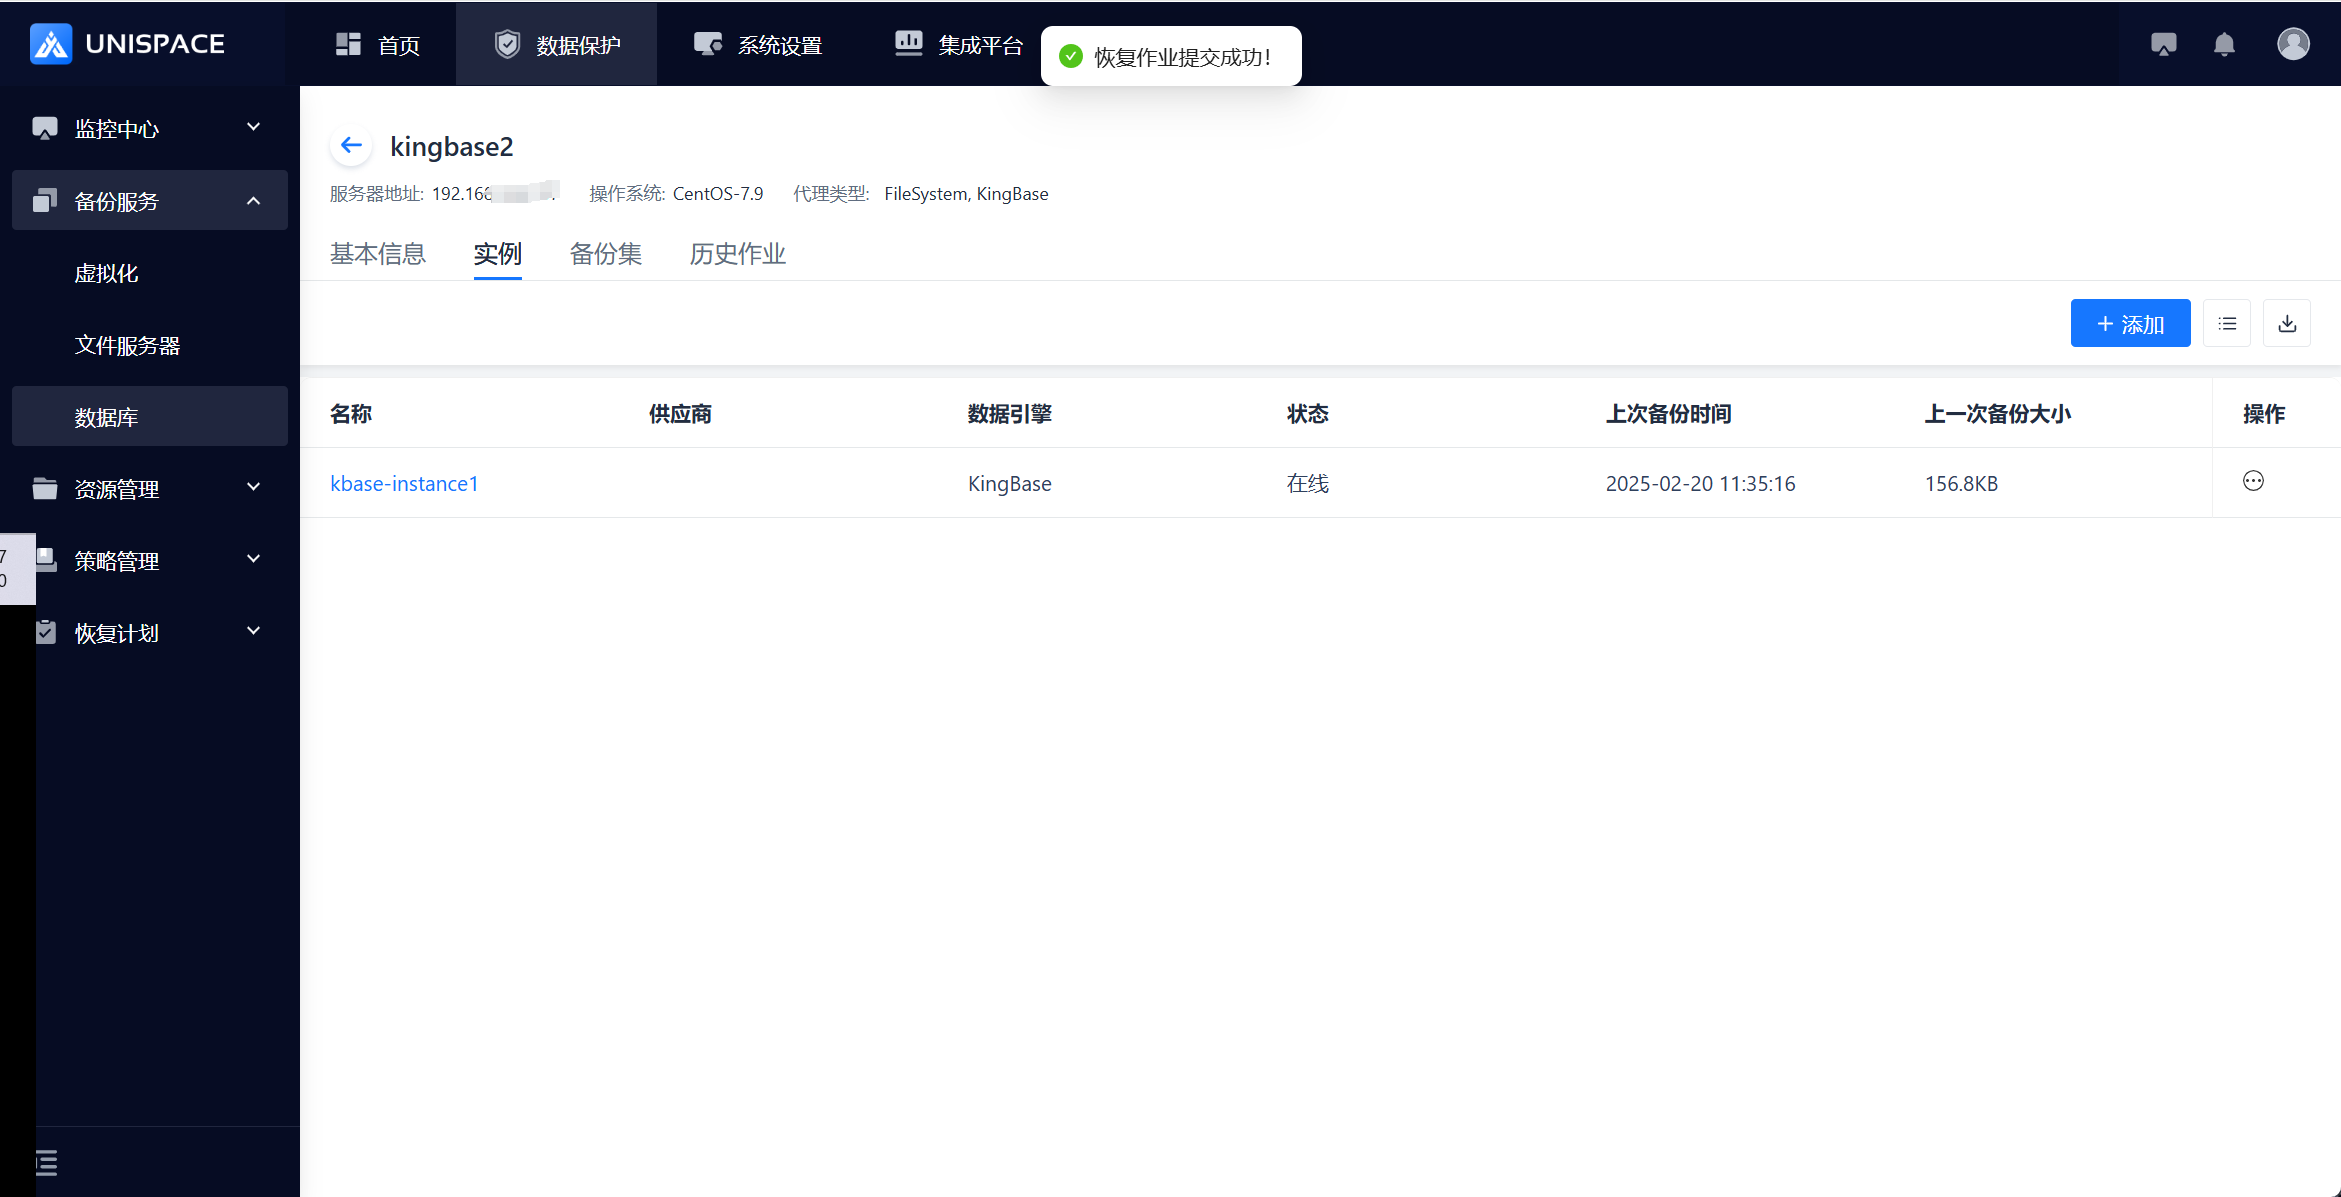Open the message icon in top bar
This screenshot has height=1197, width=2341.
coord(2163,44)
